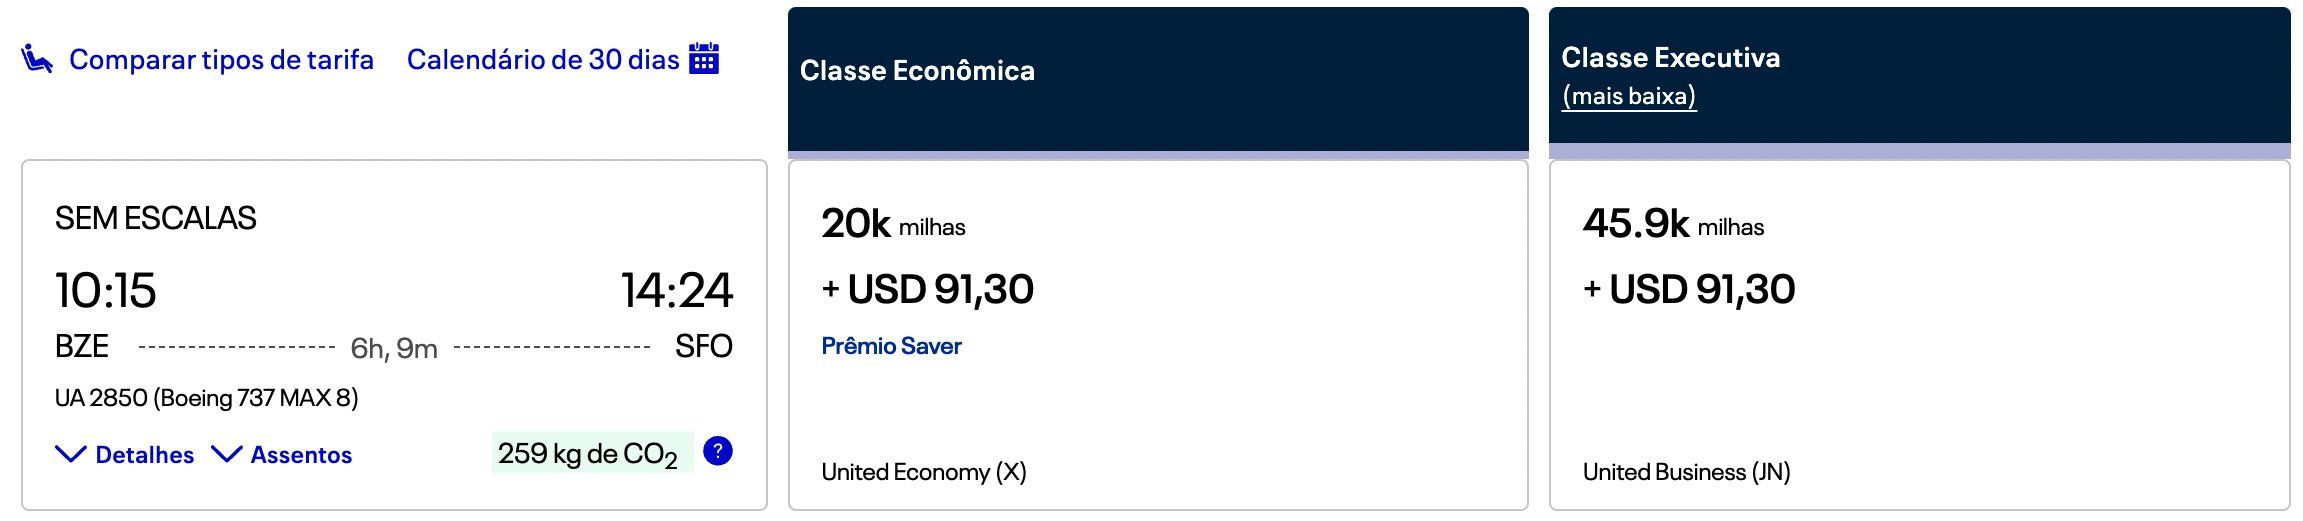Click the 259 kg de CO2 badge
2303x521 pixels.
(591, 453)
